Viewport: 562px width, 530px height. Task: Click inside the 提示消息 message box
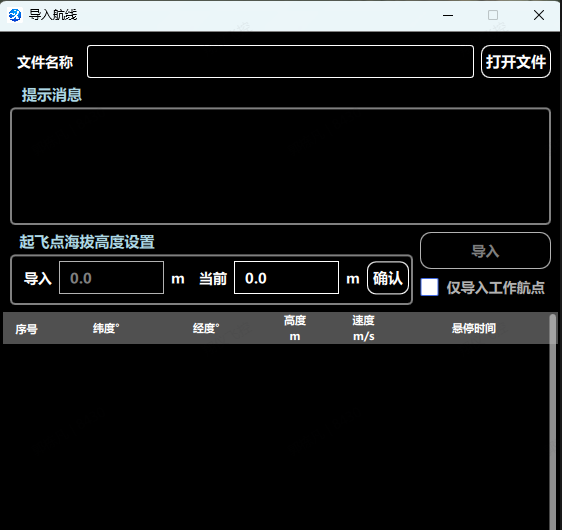pos(280,166)
